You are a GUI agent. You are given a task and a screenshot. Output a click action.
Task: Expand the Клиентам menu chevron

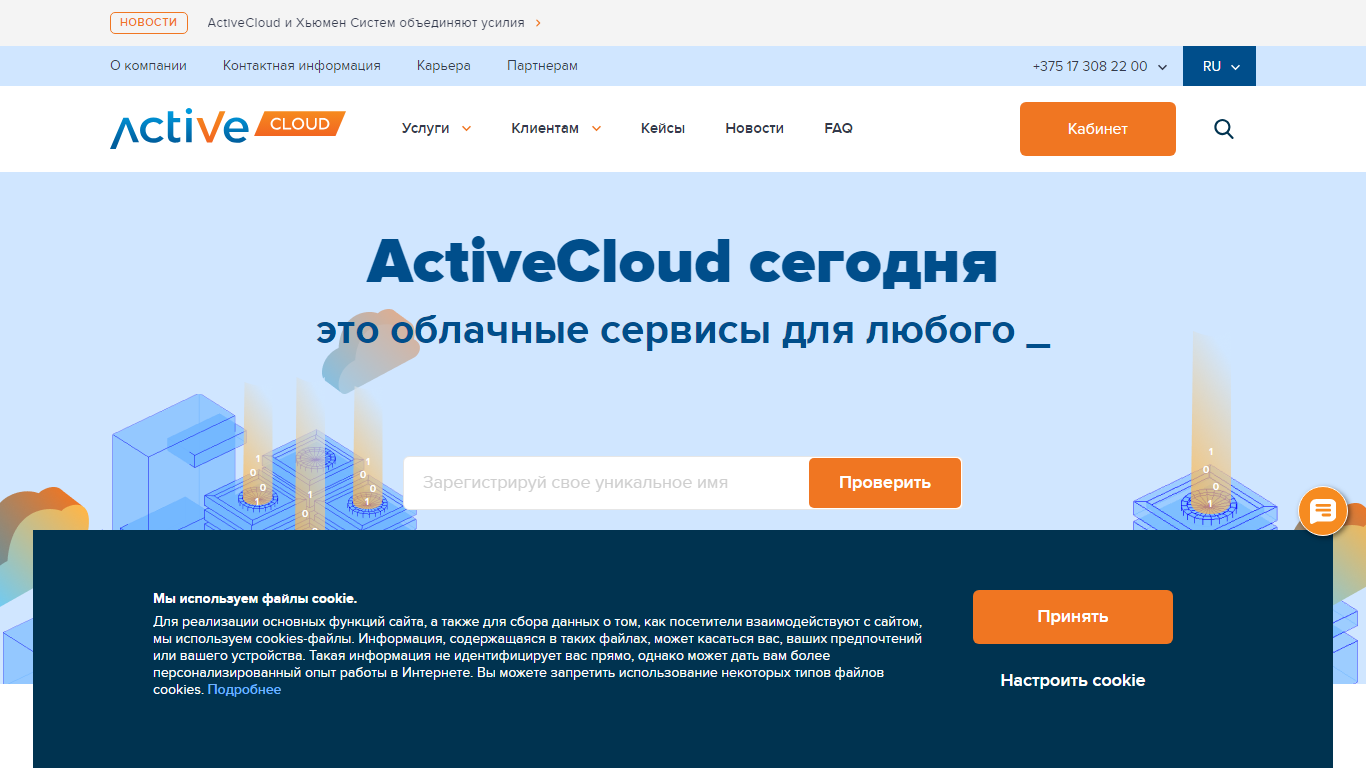click(596, 129)
